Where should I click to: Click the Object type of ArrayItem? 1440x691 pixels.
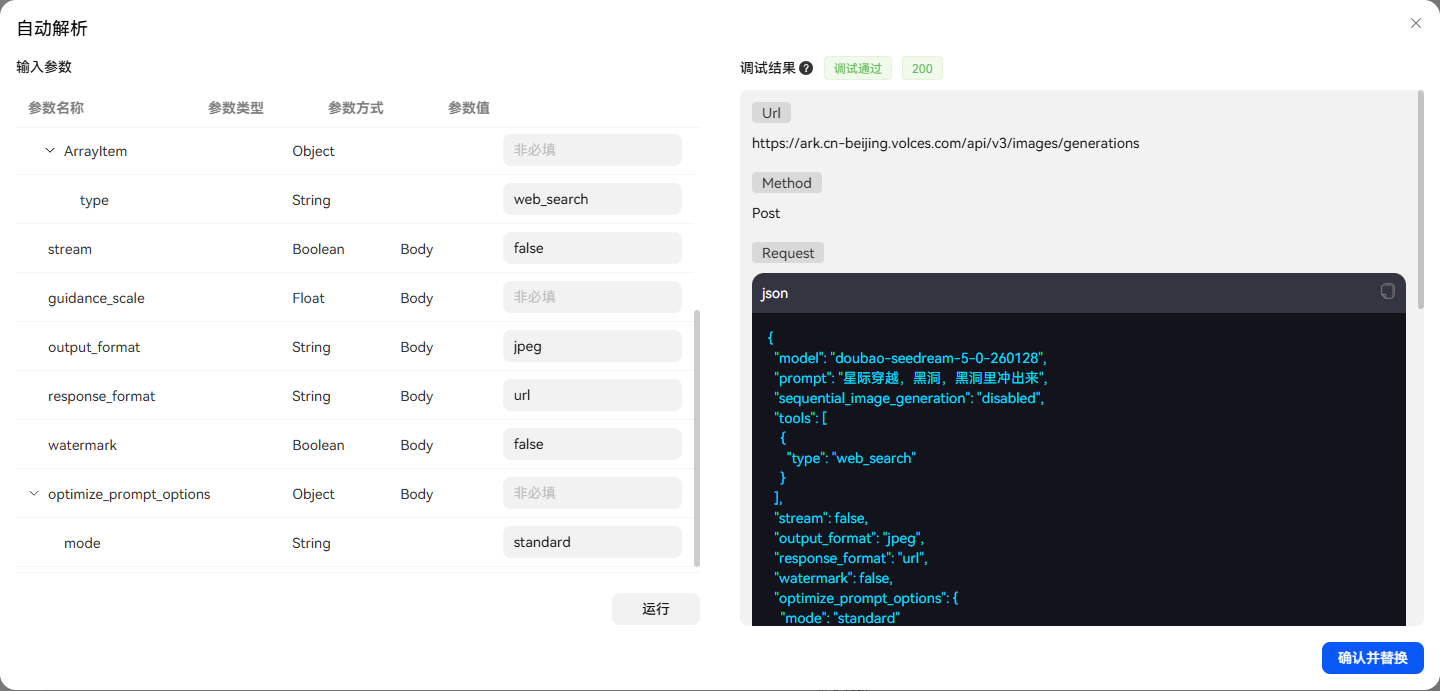click(x=313, y=151)
